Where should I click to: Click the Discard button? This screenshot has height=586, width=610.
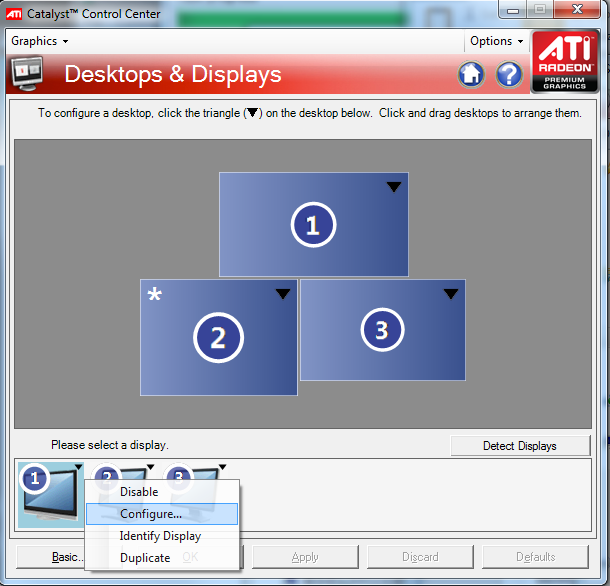pos(420,557)
